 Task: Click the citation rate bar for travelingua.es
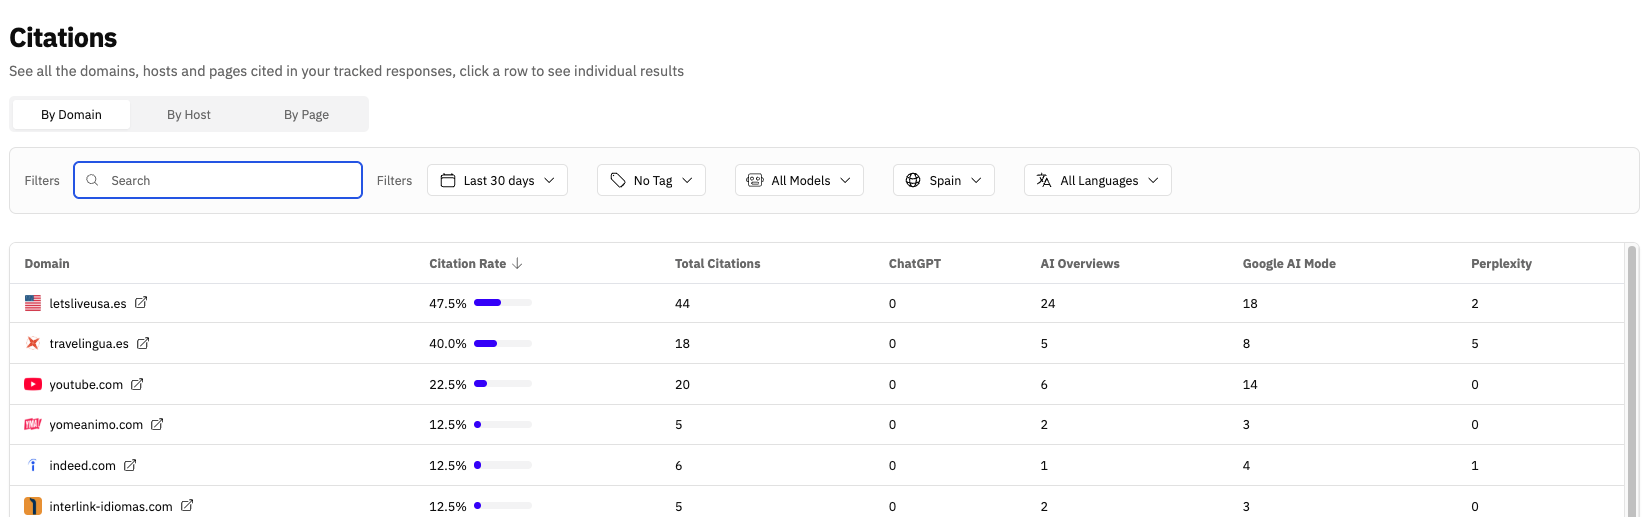click(502, 343)
